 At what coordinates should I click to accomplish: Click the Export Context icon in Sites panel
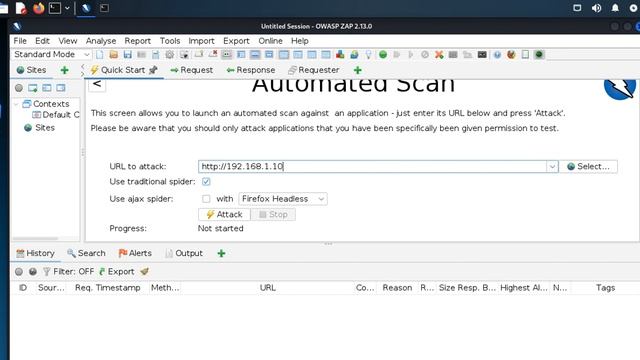pyautogui.click(x=61, y=88)
